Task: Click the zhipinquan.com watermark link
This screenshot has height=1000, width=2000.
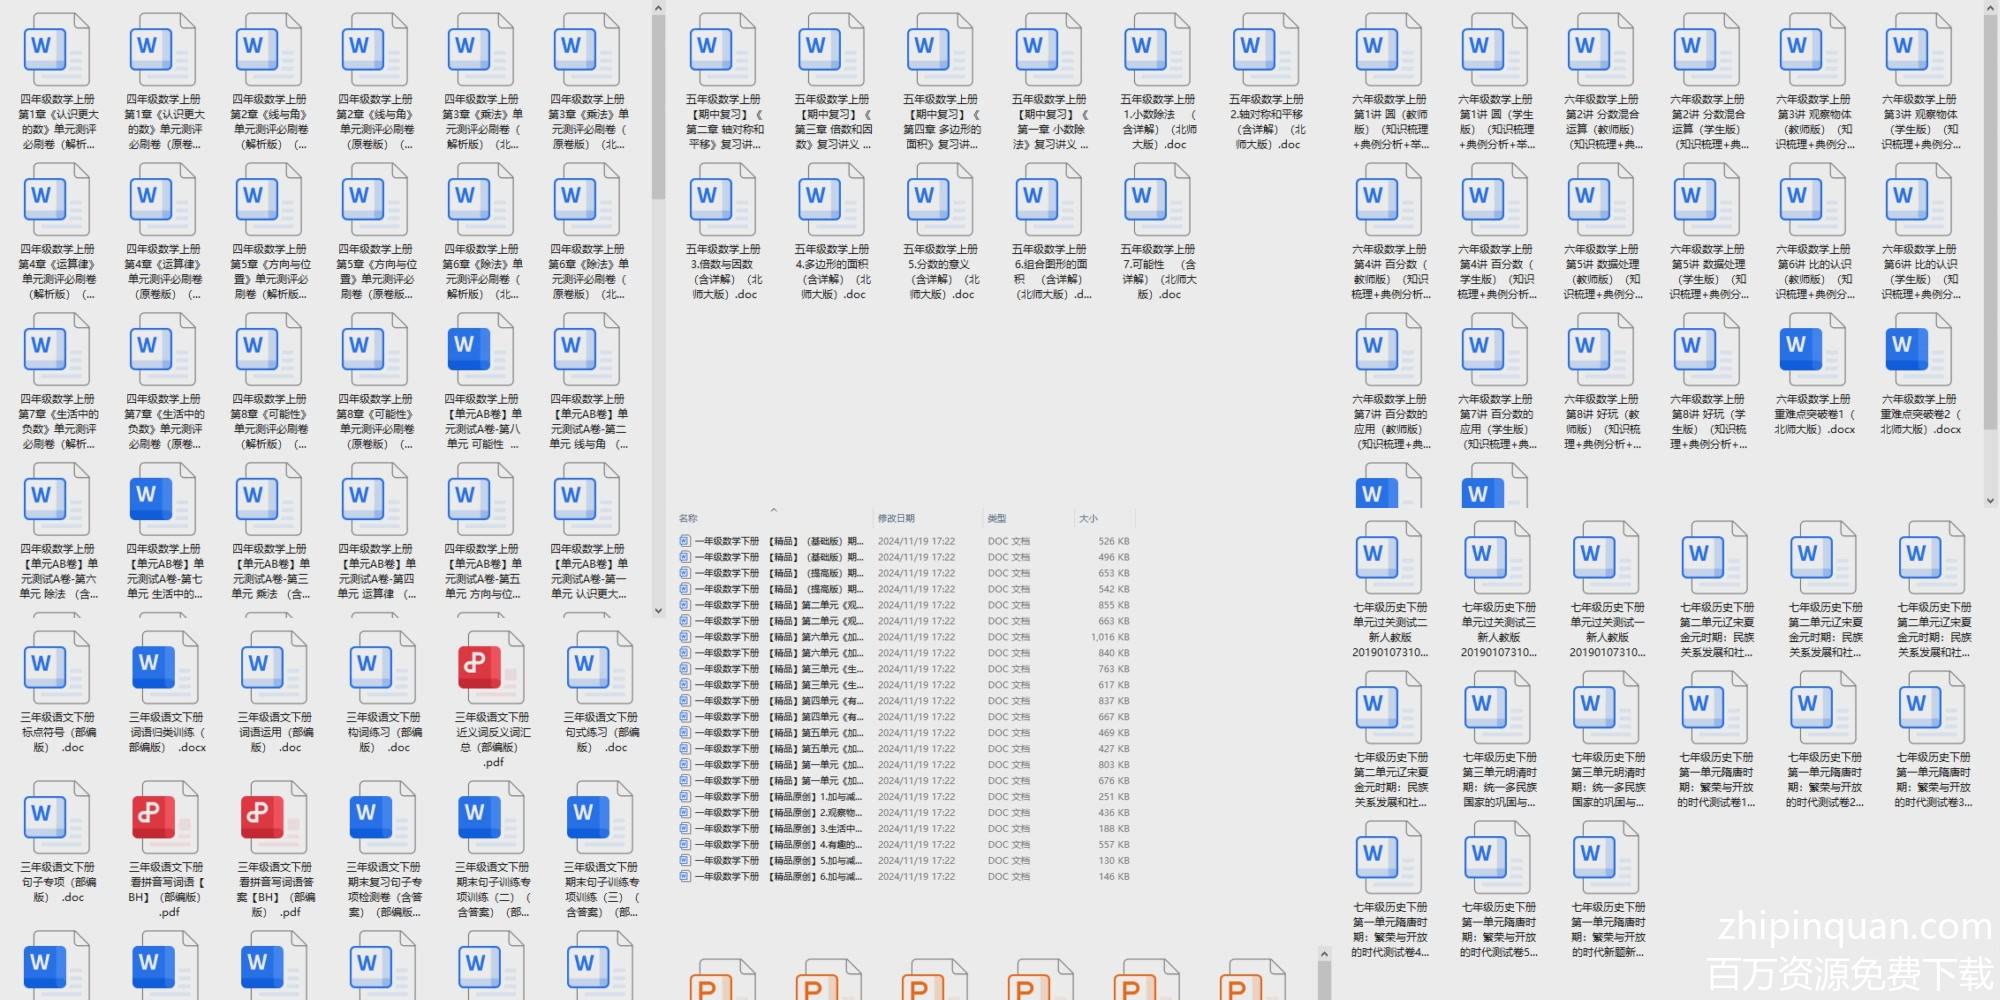Action: click(x=1855, y=927)
